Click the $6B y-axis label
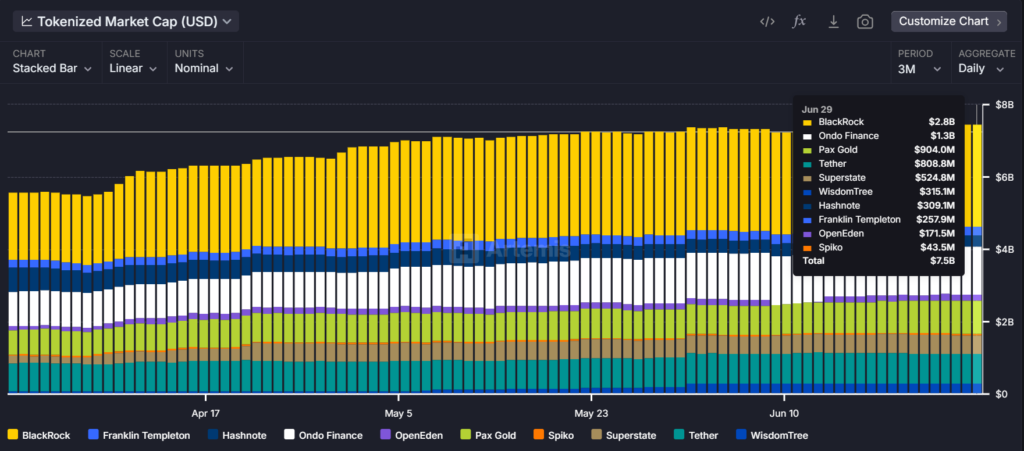This screenshot has width=1024, height=451. (x=1004, y=177)
